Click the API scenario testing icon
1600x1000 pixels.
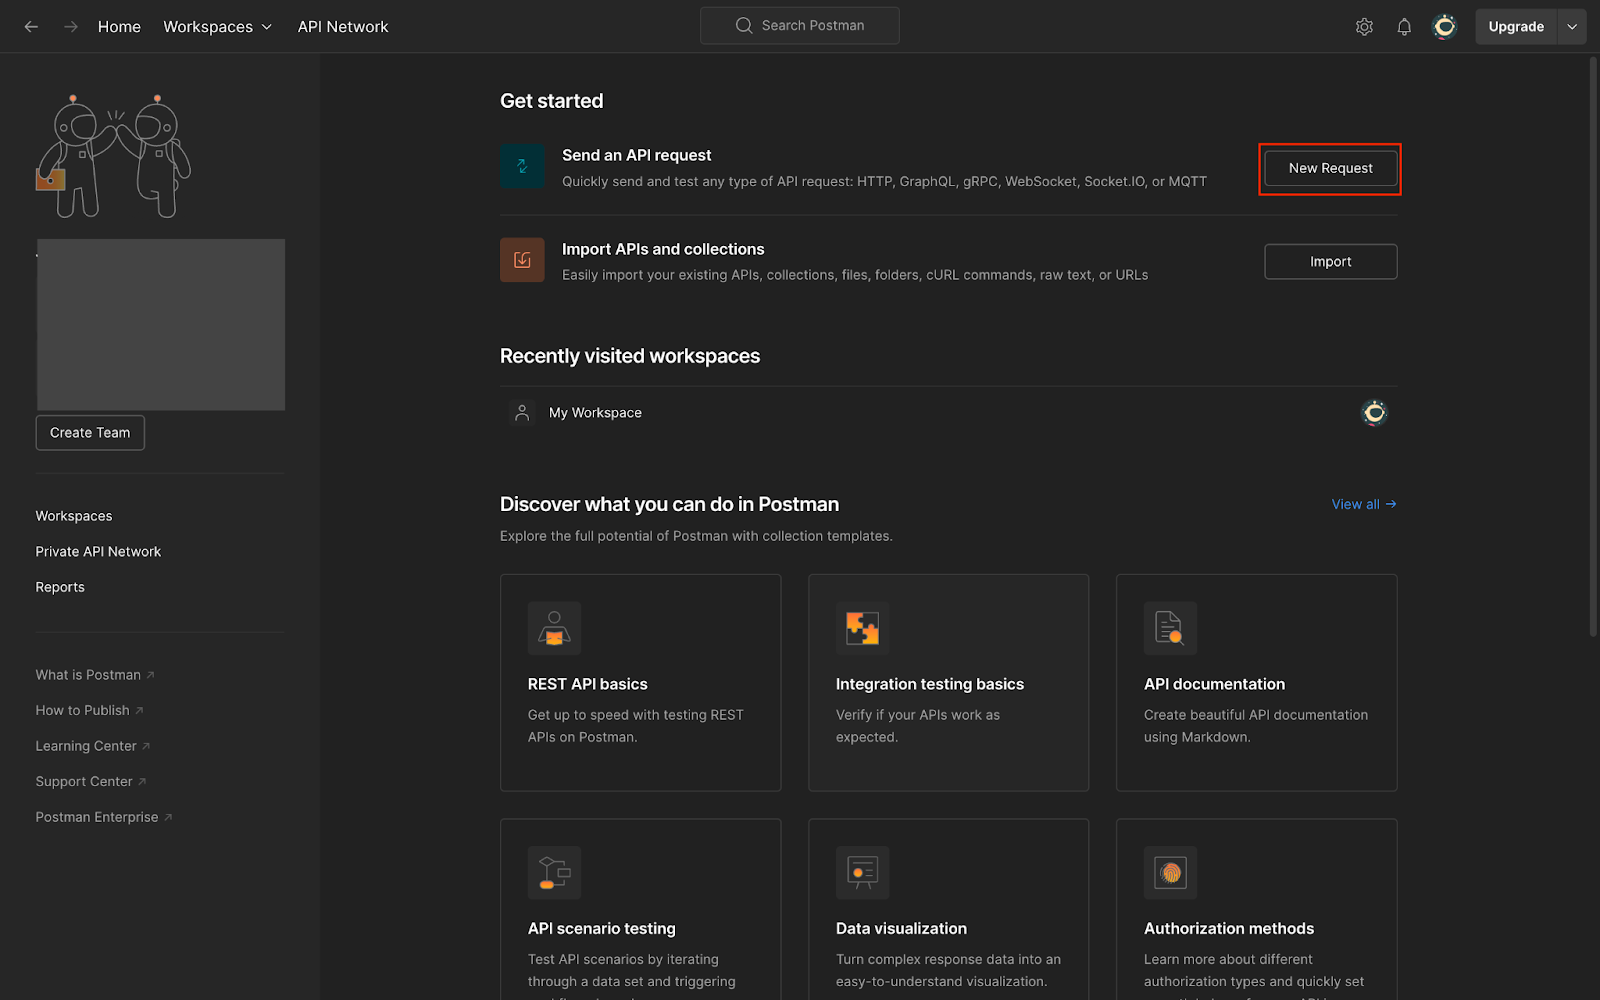(554, 872)
